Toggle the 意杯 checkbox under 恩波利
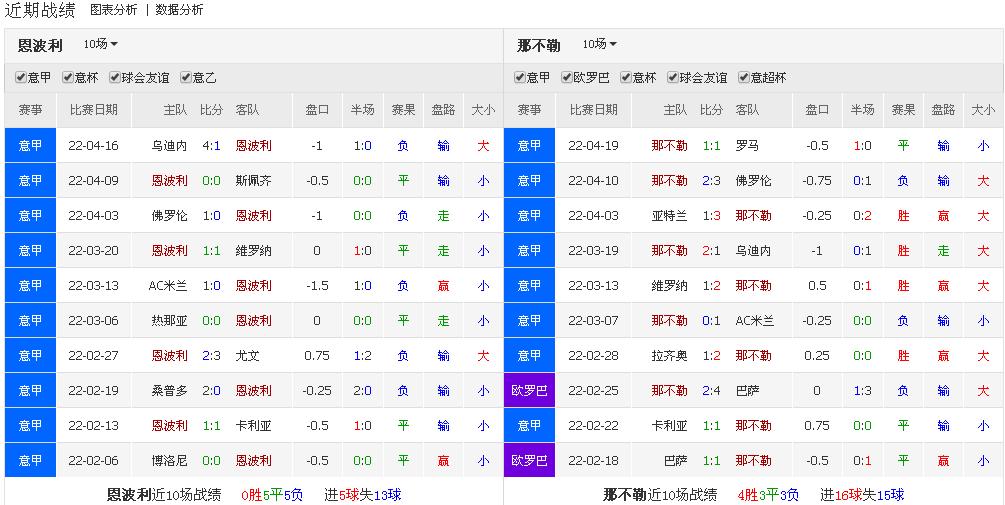Screen dimensions: 1005x505 (67, 78)
